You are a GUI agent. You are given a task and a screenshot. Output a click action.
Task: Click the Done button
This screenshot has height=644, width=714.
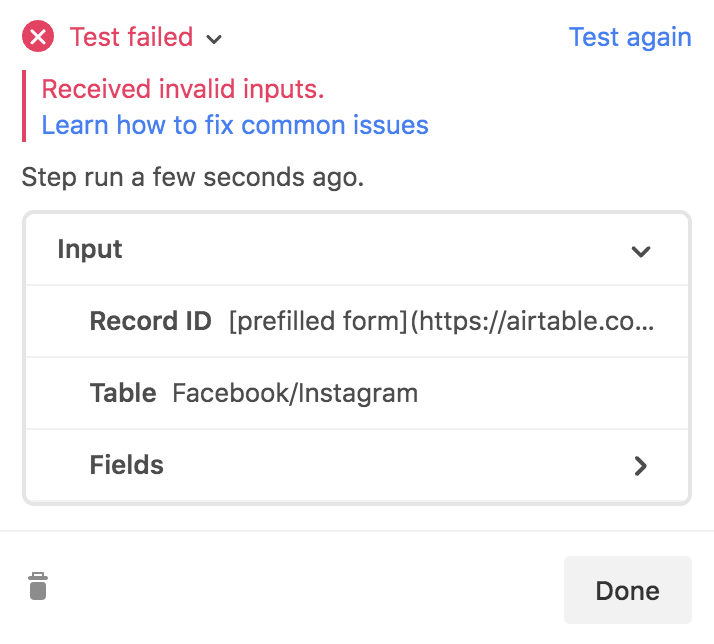click(627, 590)
